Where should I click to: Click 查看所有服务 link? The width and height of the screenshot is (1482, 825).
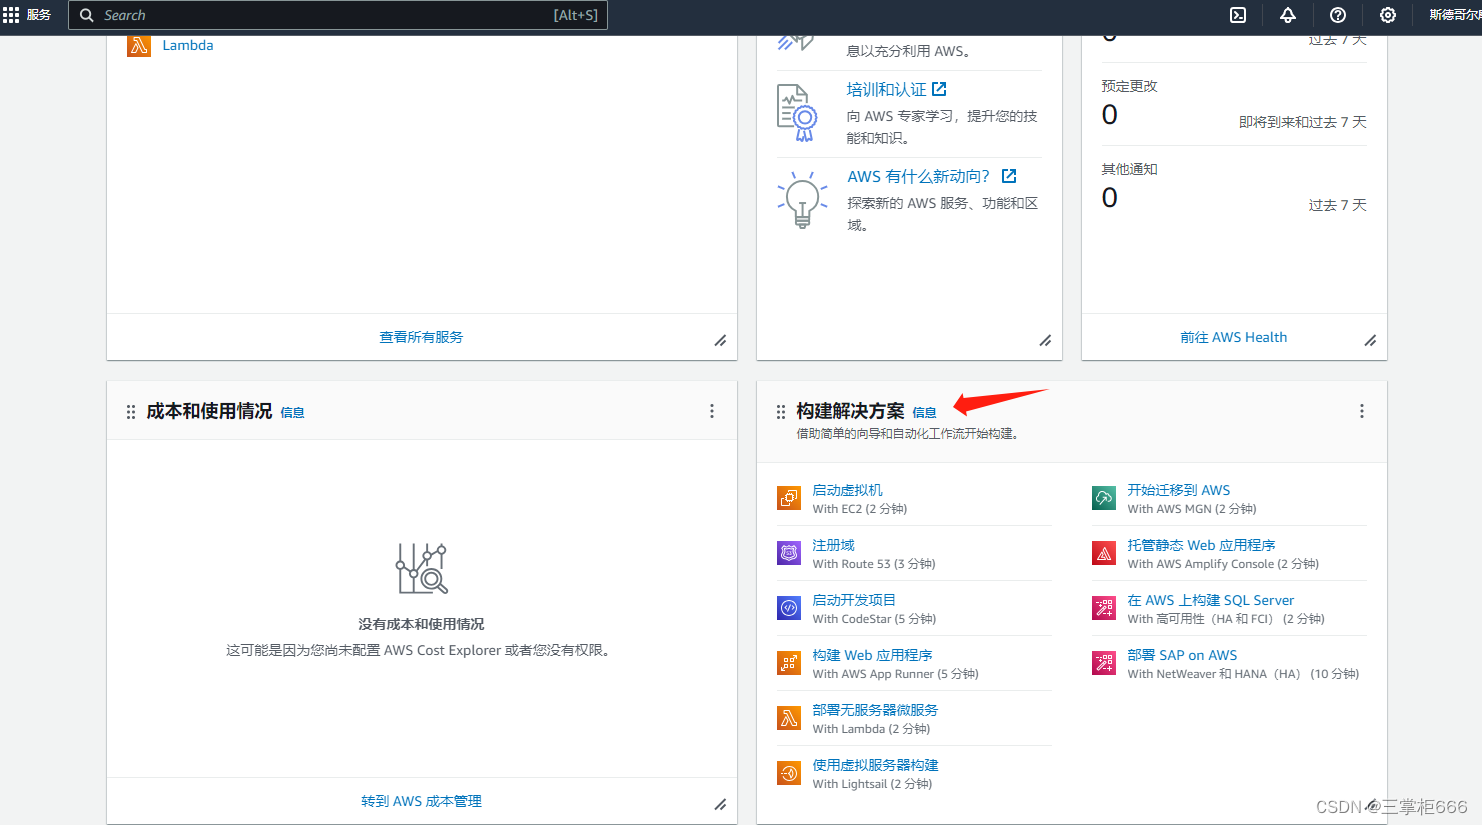click(x=421, y=337)
